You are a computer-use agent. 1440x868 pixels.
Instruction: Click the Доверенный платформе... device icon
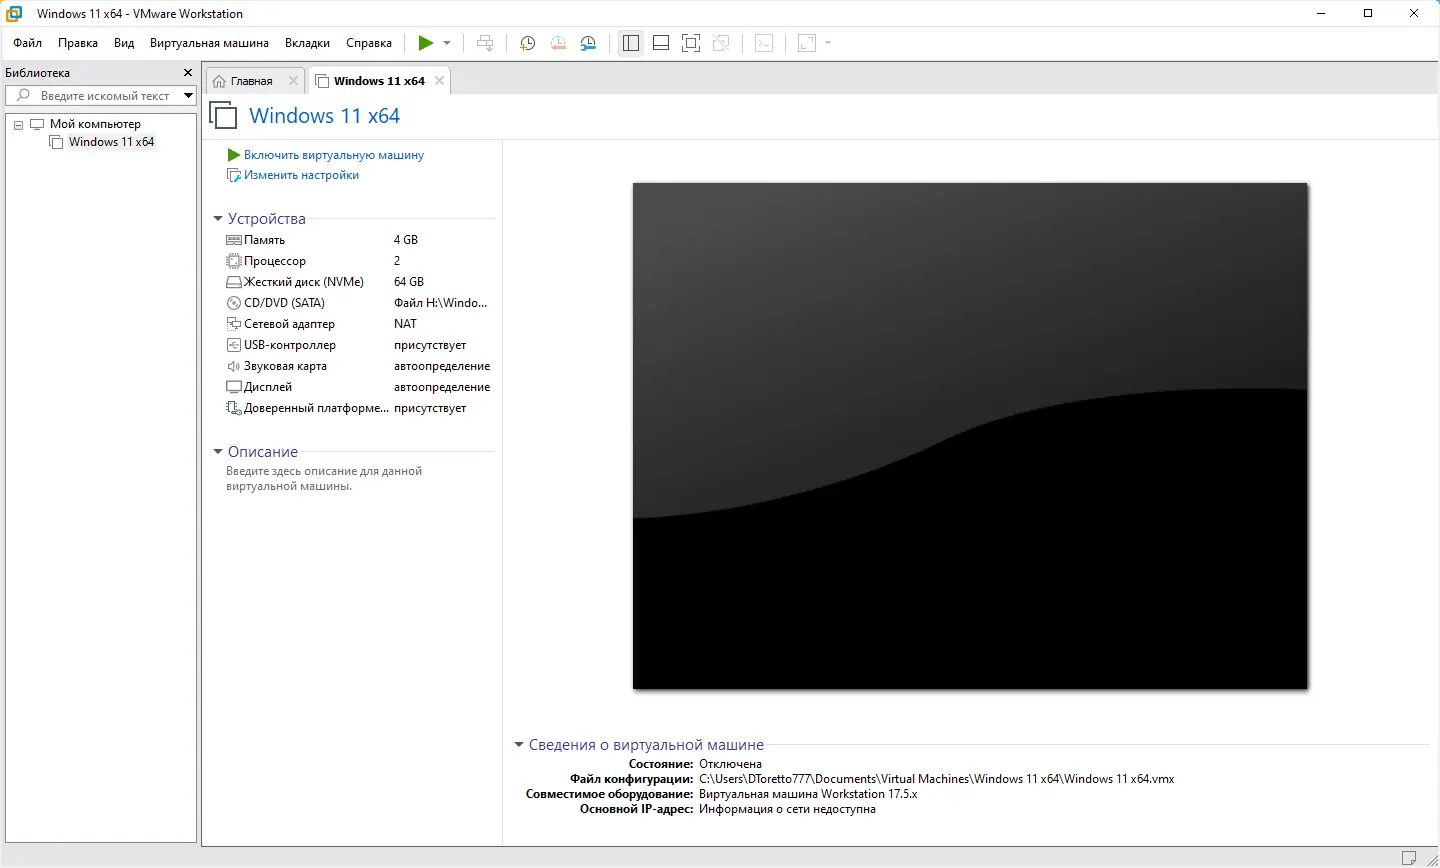coord(234,408)
